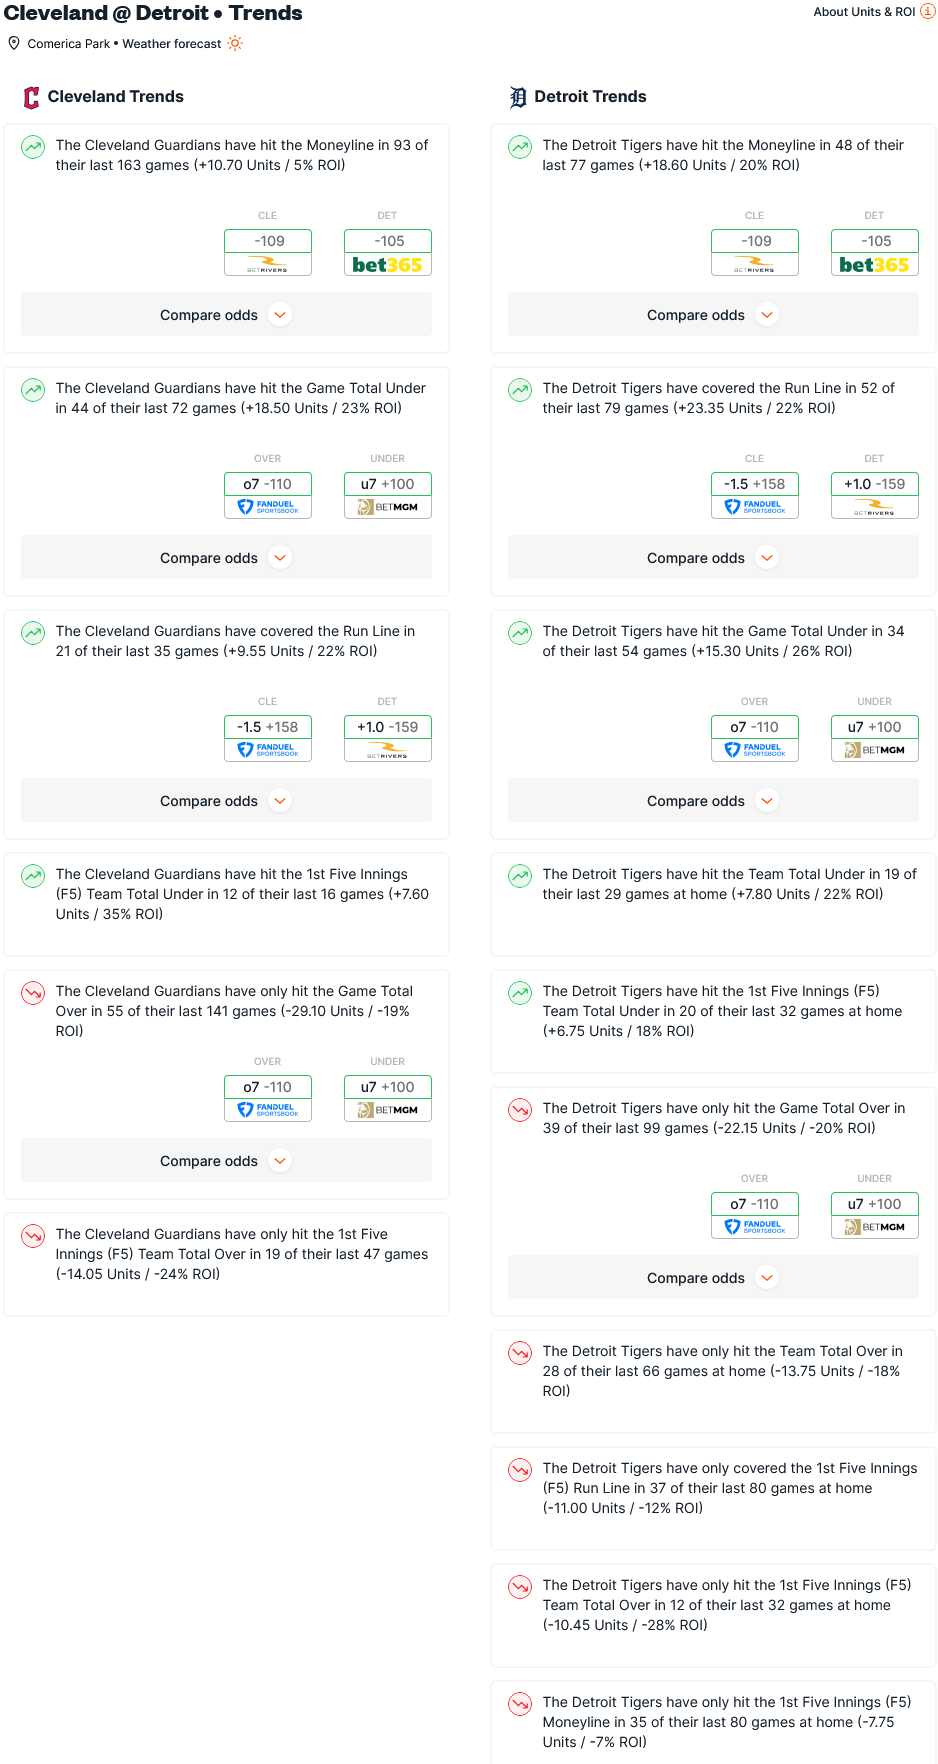Select FanDuel -1.5 +158 in Detroit Run Line card
This screenshot has height=1764, width=938.
[x=755, y=495]
